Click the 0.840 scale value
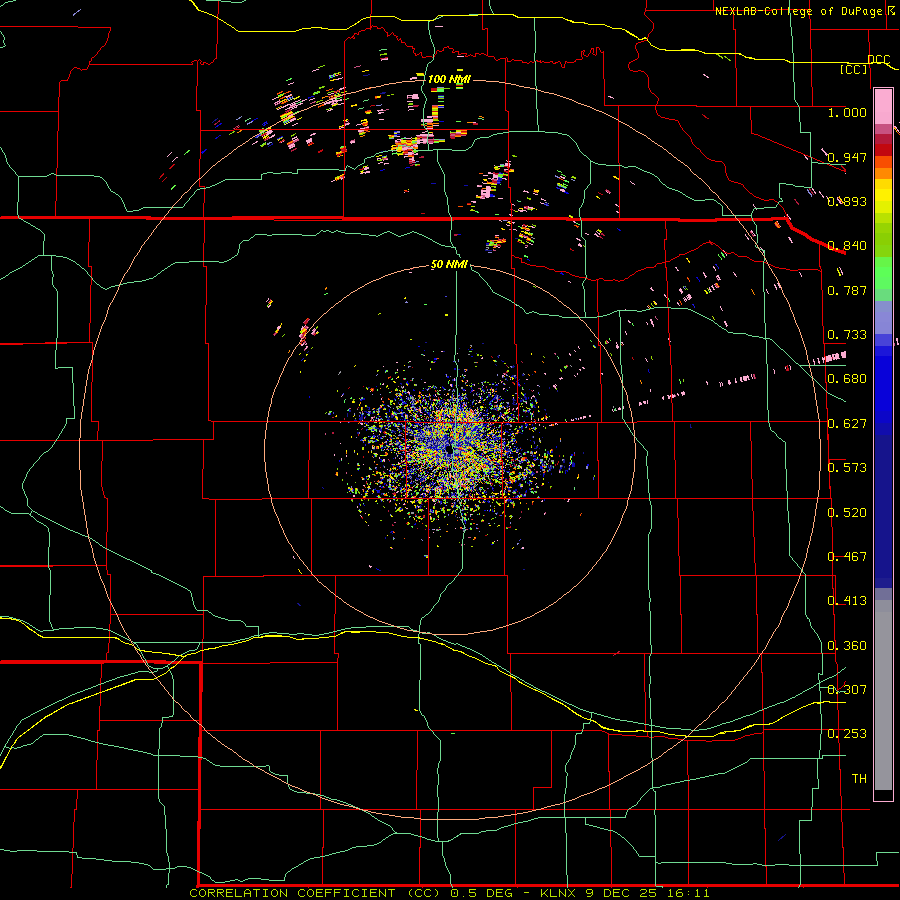Screen dimensions: 900x900 point(847,246)
